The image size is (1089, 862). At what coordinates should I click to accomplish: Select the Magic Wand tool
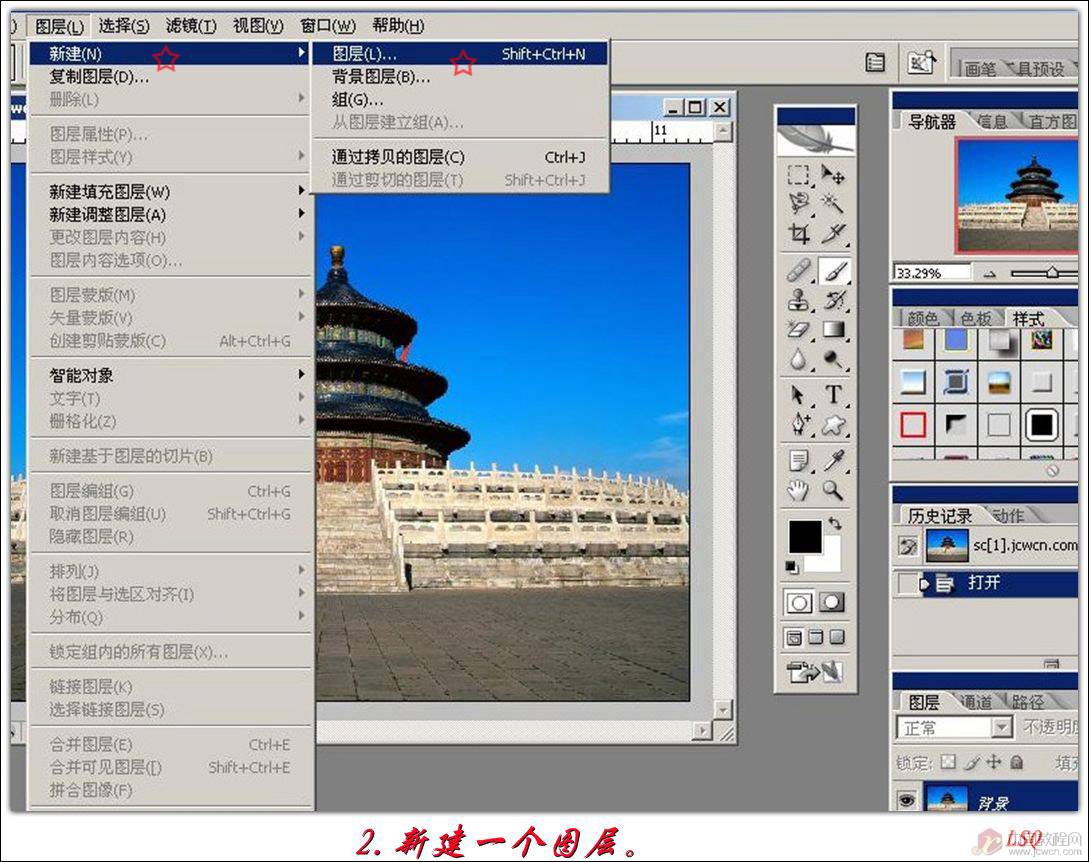point(833,203)
